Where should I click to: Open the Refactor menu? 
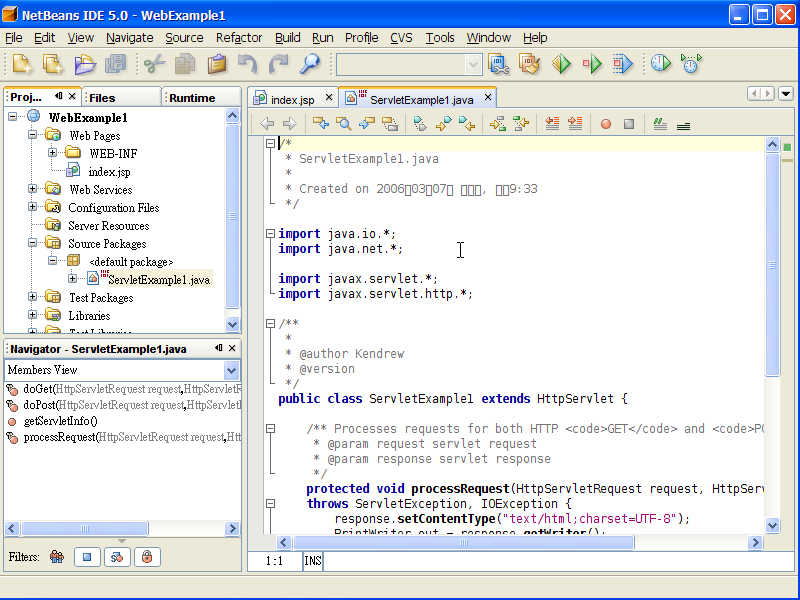[239, 38]
